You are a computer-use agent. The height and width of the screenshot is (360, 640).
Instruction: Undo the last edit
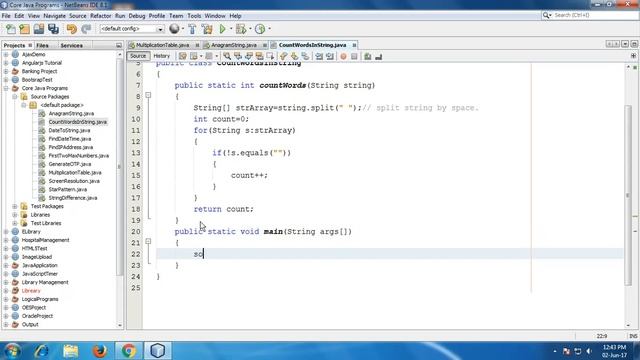(71, 29)
